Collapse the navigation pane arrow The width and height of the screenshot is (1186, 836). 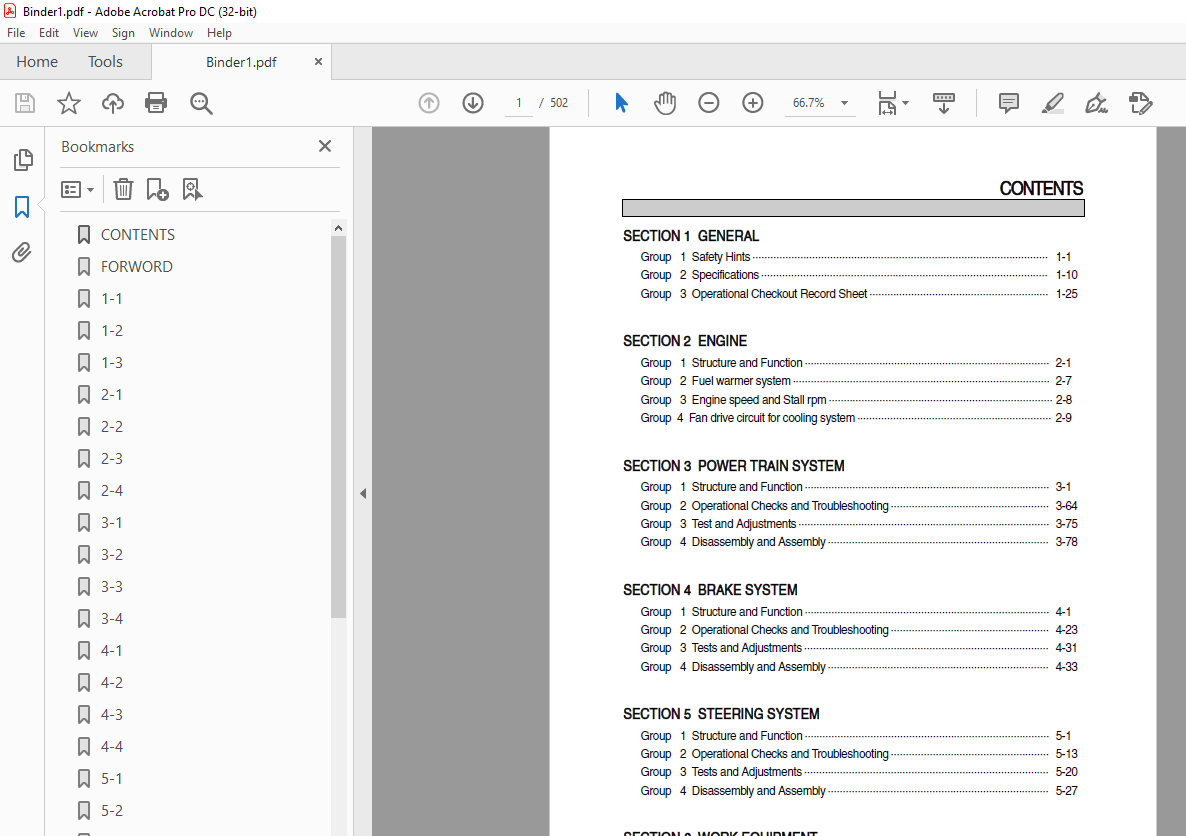point(363,493)
